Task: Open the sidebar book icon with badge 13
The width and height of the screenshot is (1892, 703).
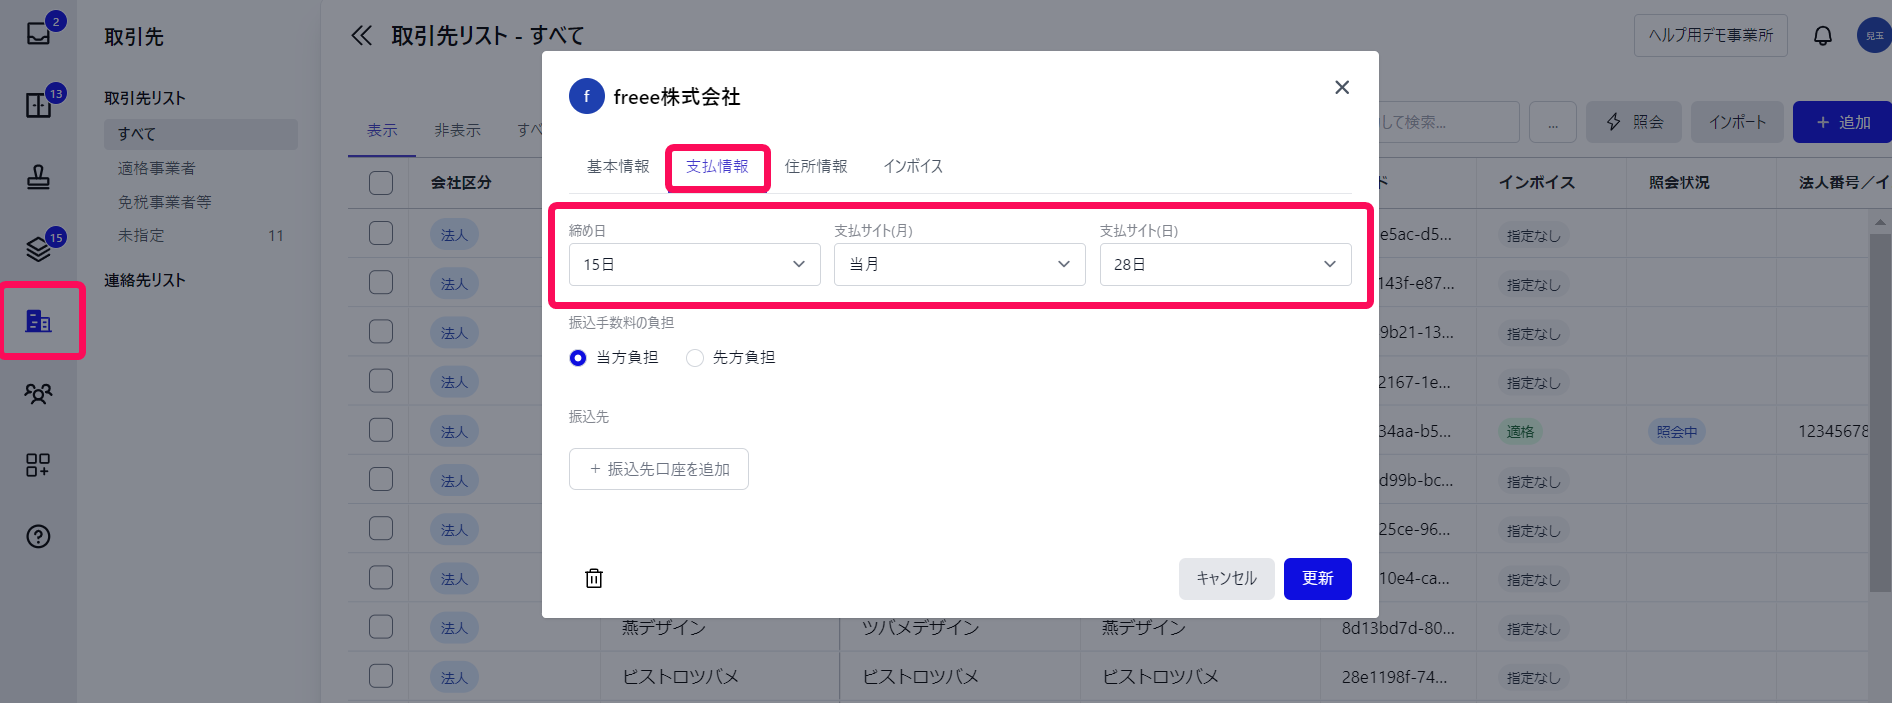Action: point(38,105)
